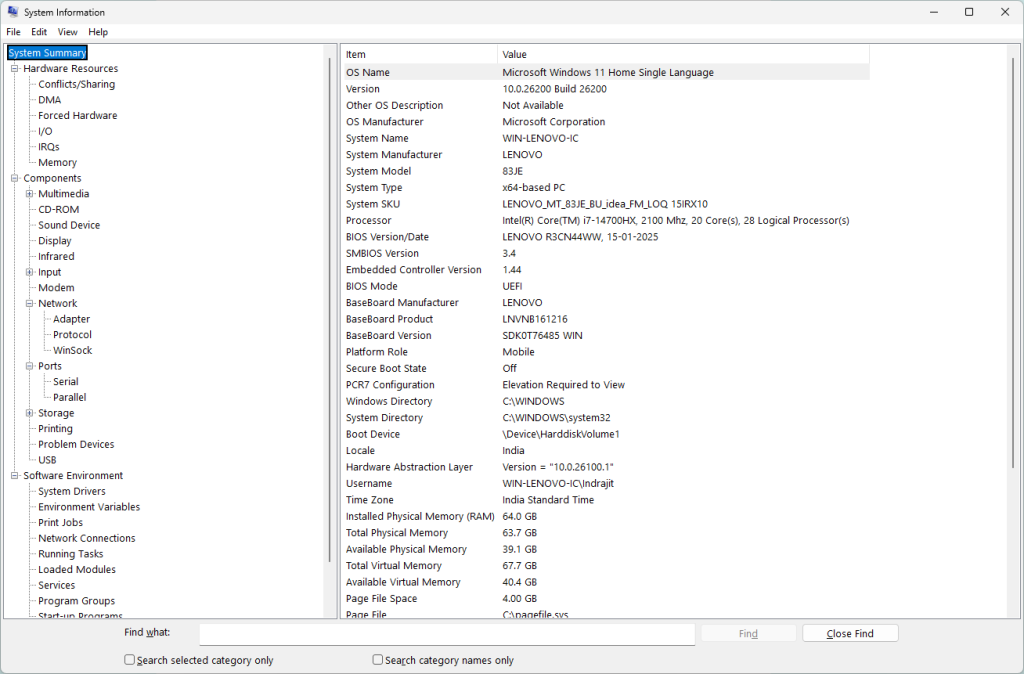Select the Program Groups tree item

tap(76, 602)
